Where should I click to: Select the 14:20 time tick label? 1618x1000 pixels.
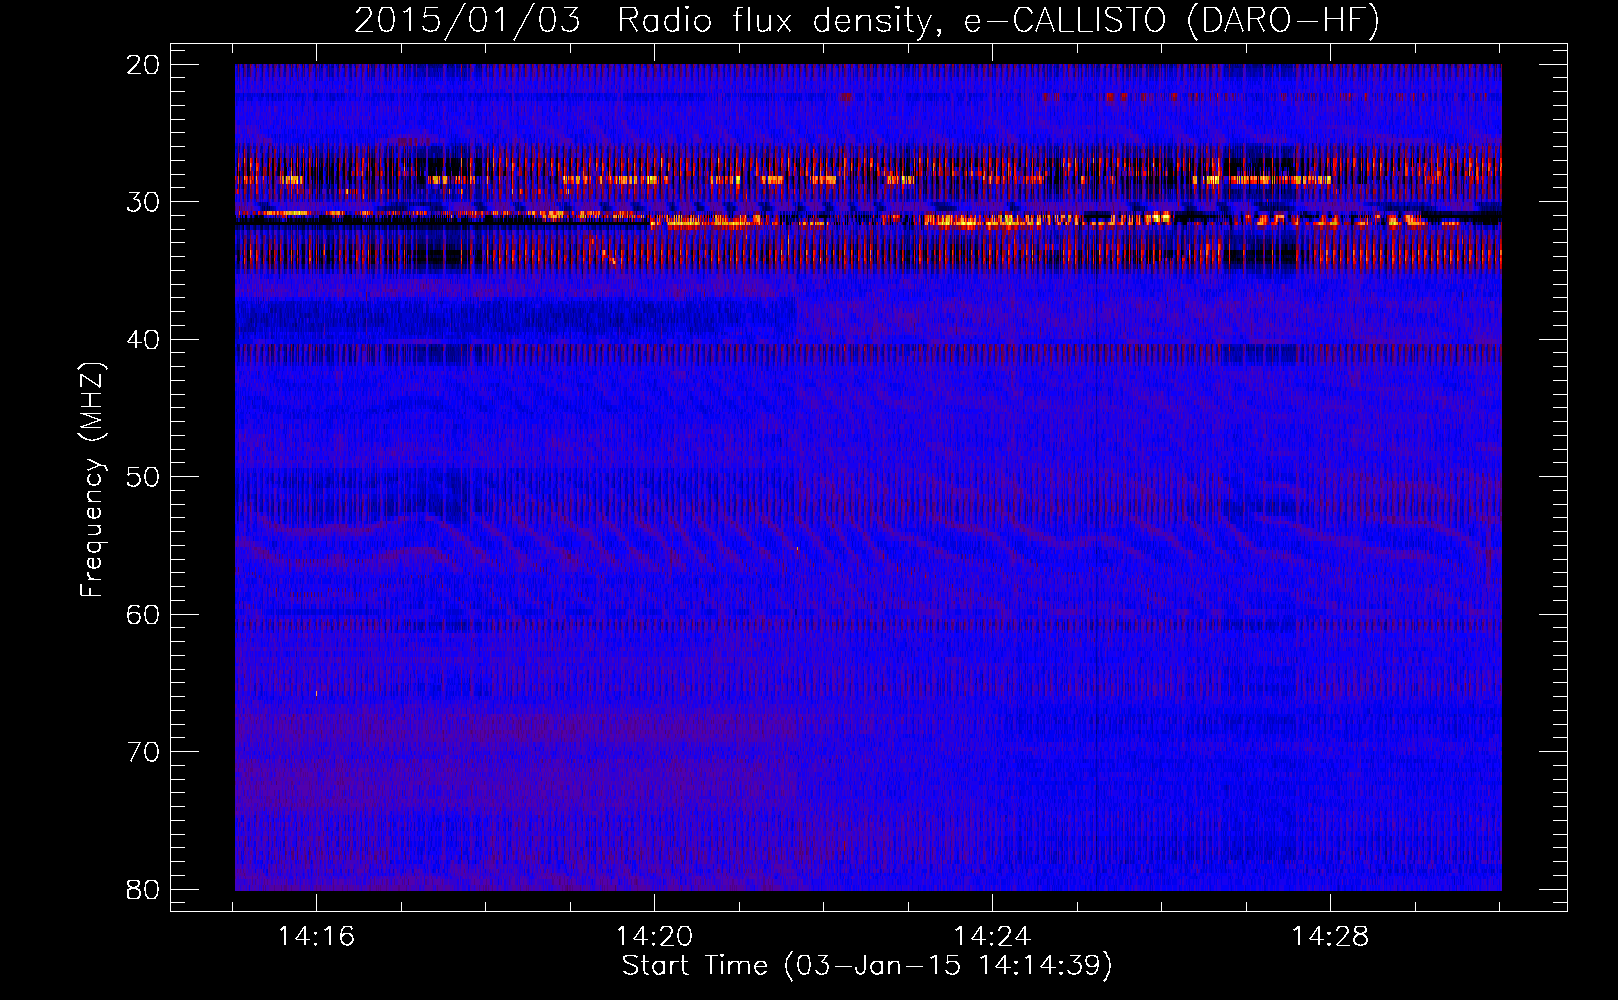(x=654, y=937)
